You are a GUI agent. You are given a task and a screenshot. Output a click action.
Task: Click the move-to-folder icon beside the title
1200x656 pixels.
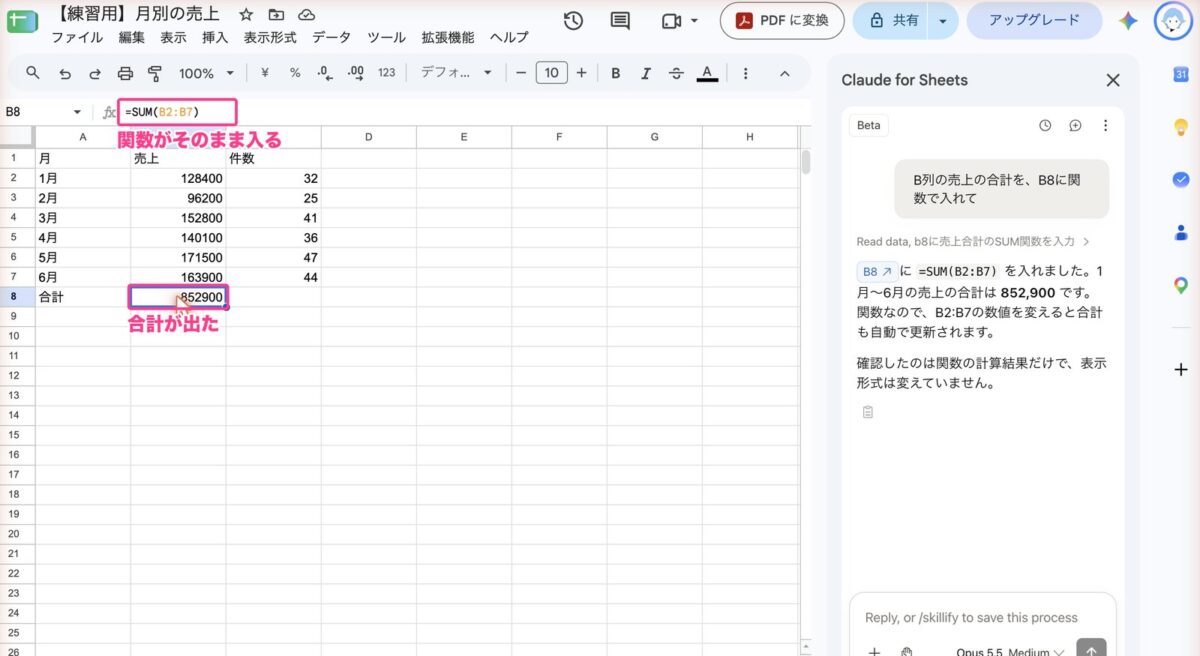click(x=276, y=15)
